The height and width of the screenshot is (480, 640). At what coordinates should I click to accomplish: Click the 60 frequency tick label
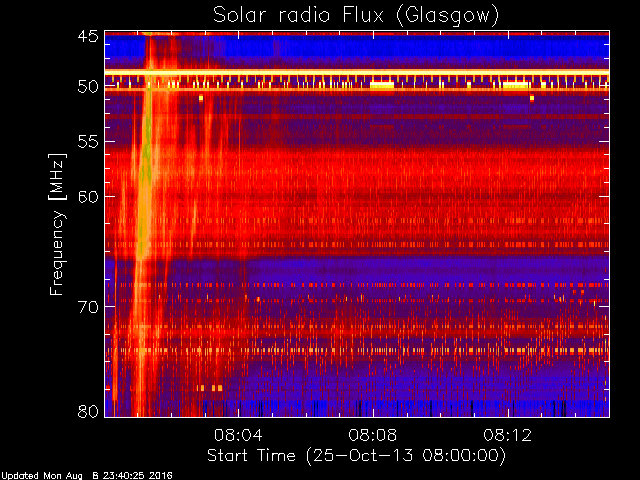(x=88, y=196)
